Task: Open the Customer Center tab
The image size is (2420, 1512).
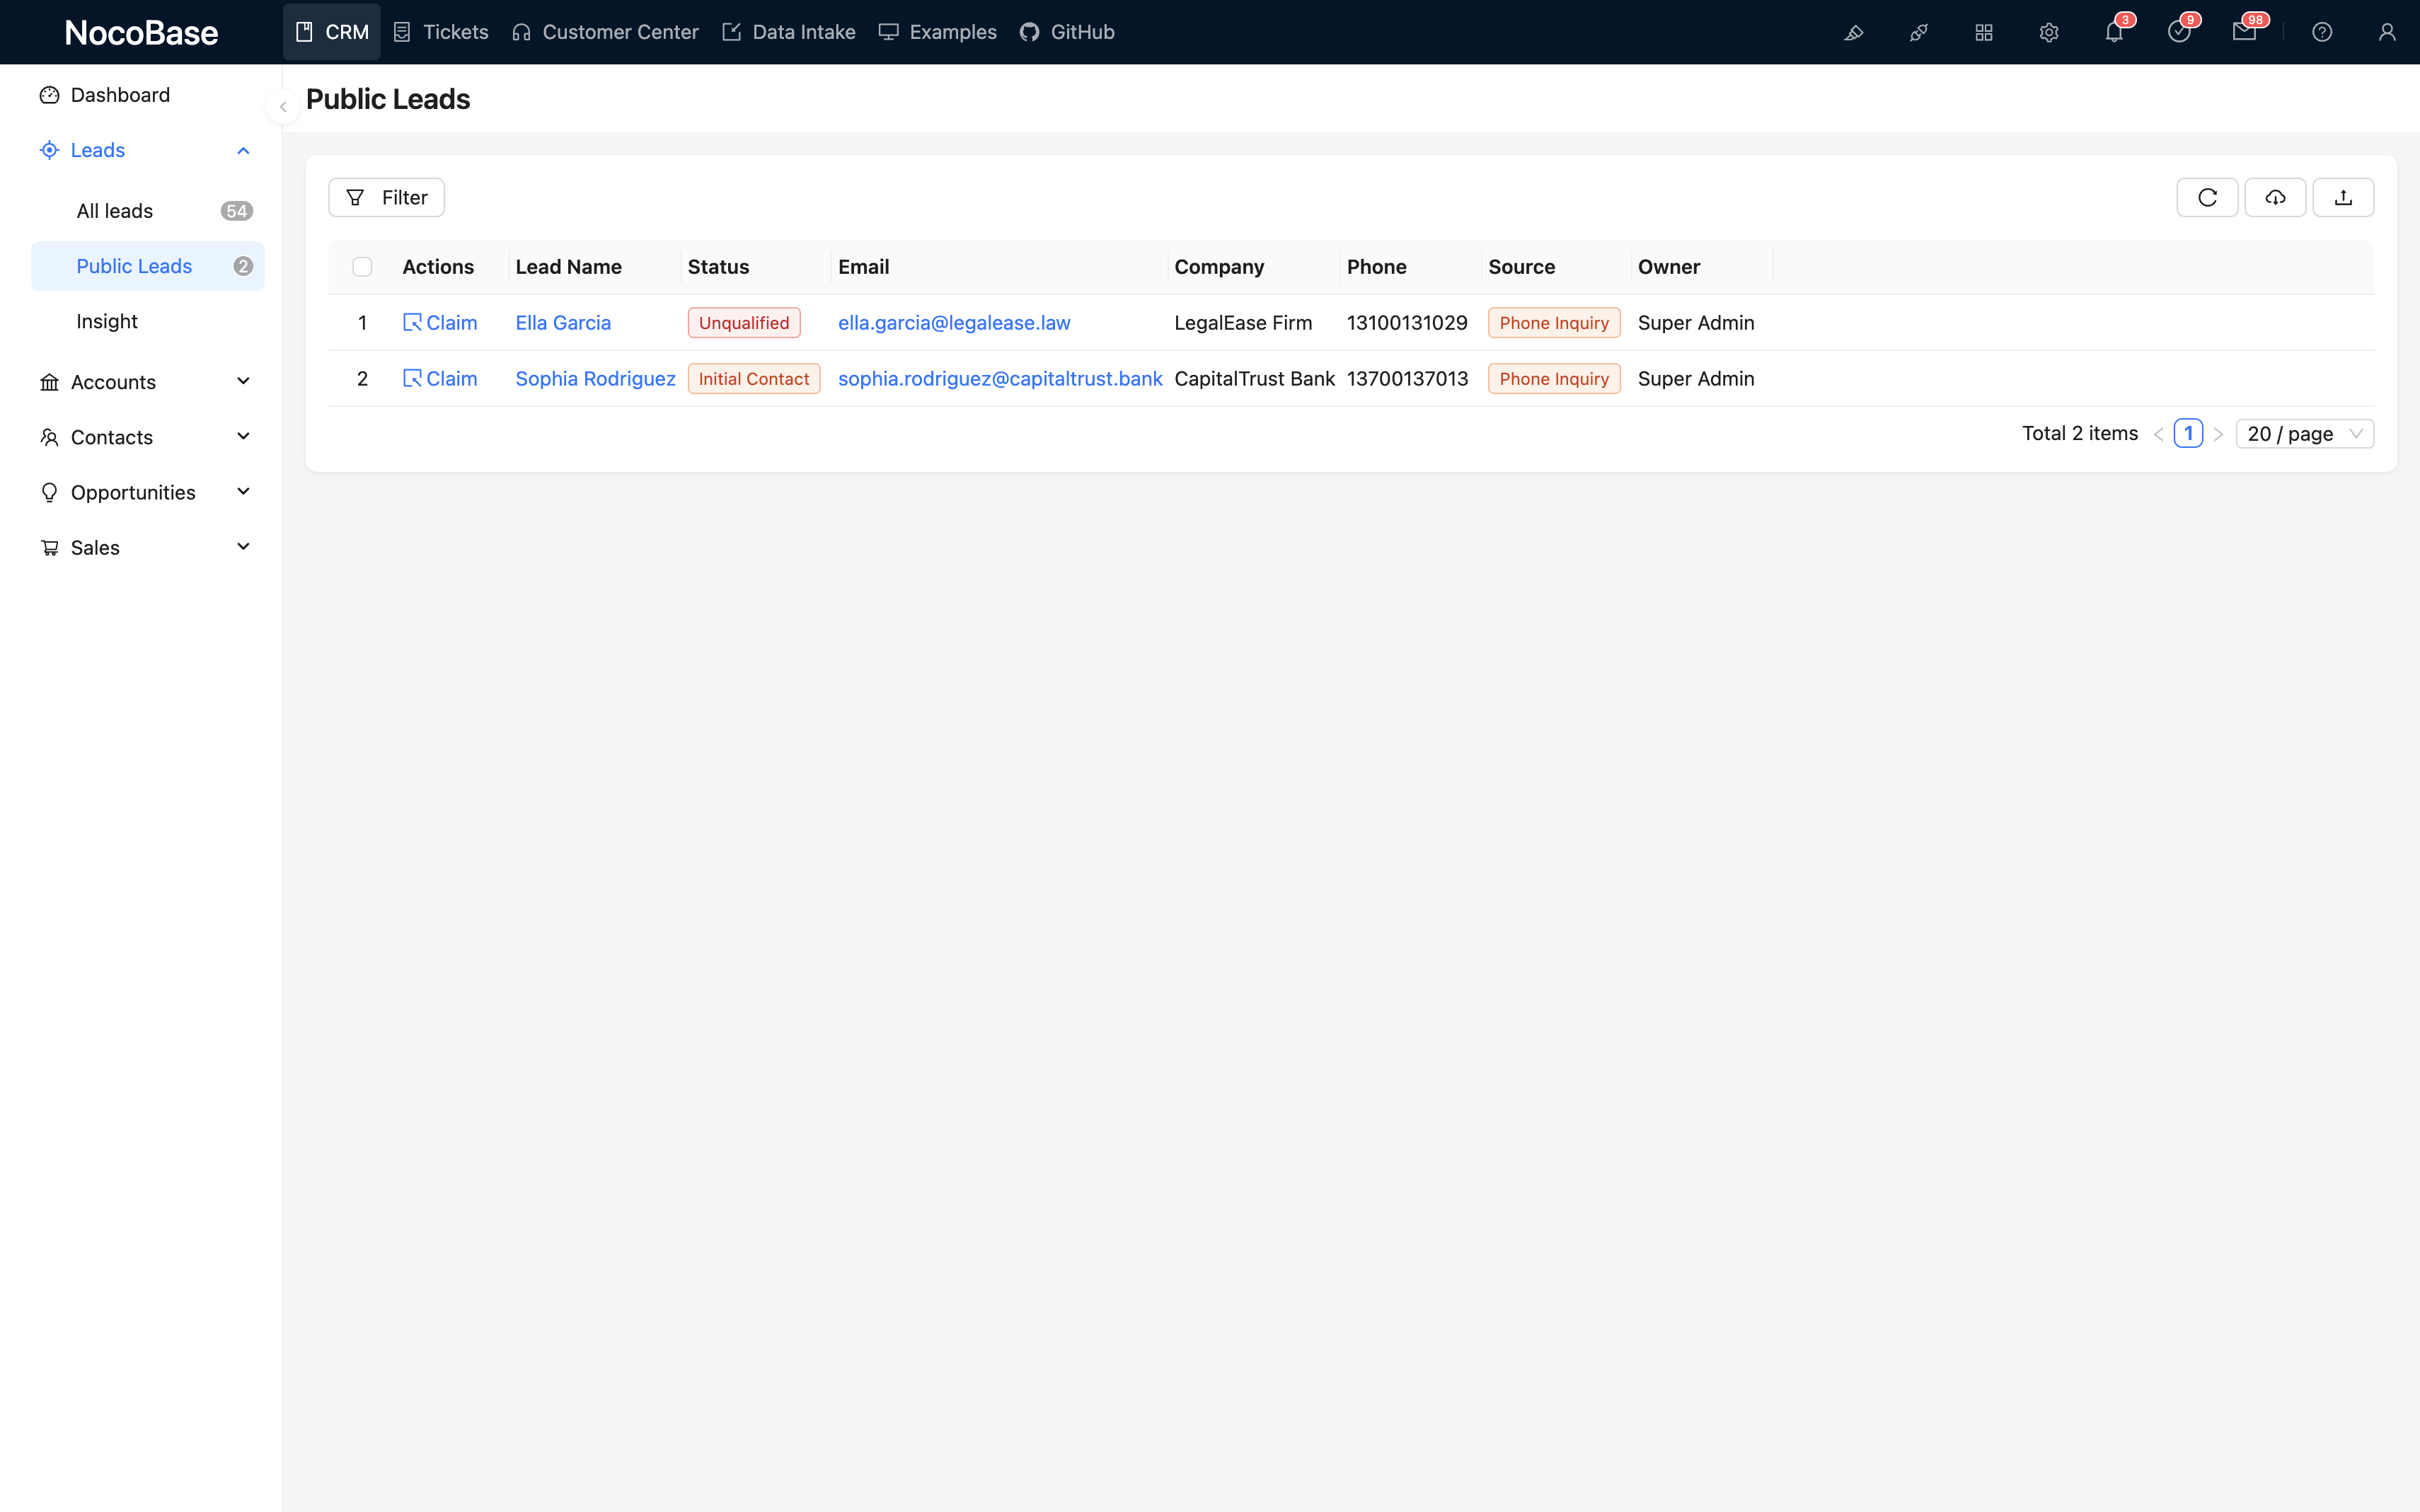Action: pyautogui.click(x=605, y=32)
